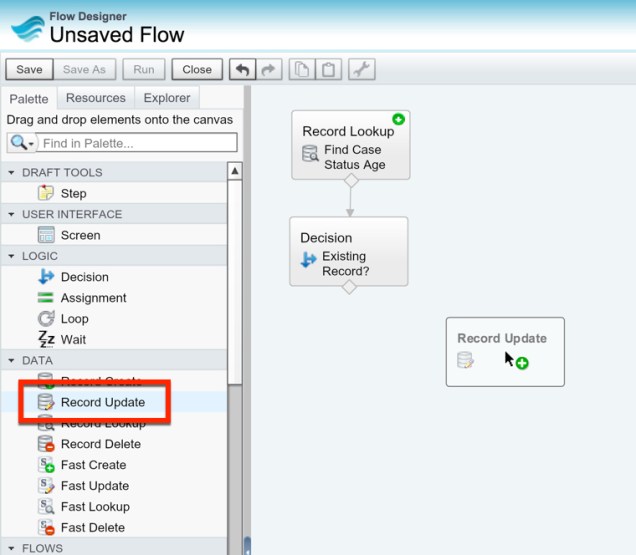The width and height of the screenshot is (636, 555).
Task: Switch to the Resources tab
Action: point(96,98)
